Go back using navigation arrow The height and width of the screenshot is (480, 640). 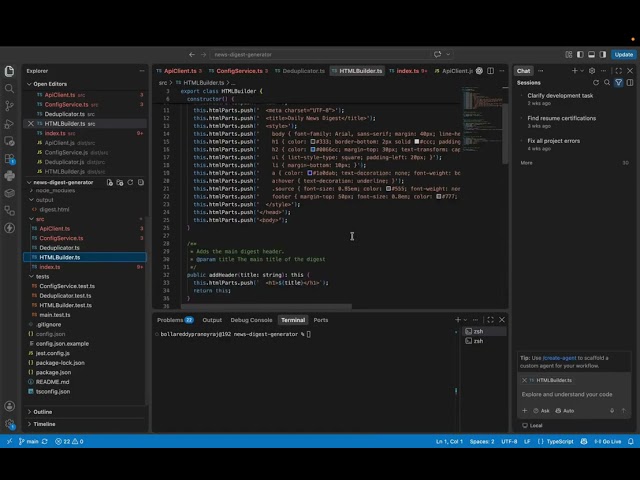tap(192, 54)
